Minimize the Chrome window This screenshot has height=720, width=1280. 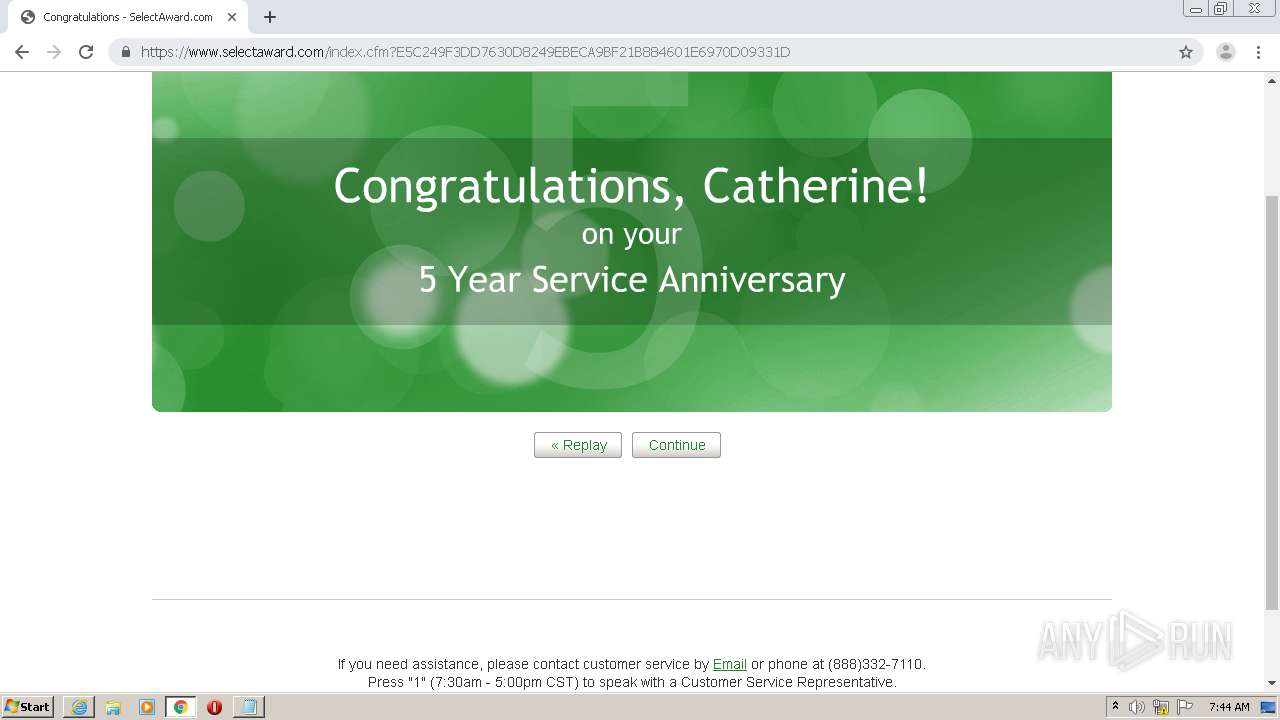1196,9
